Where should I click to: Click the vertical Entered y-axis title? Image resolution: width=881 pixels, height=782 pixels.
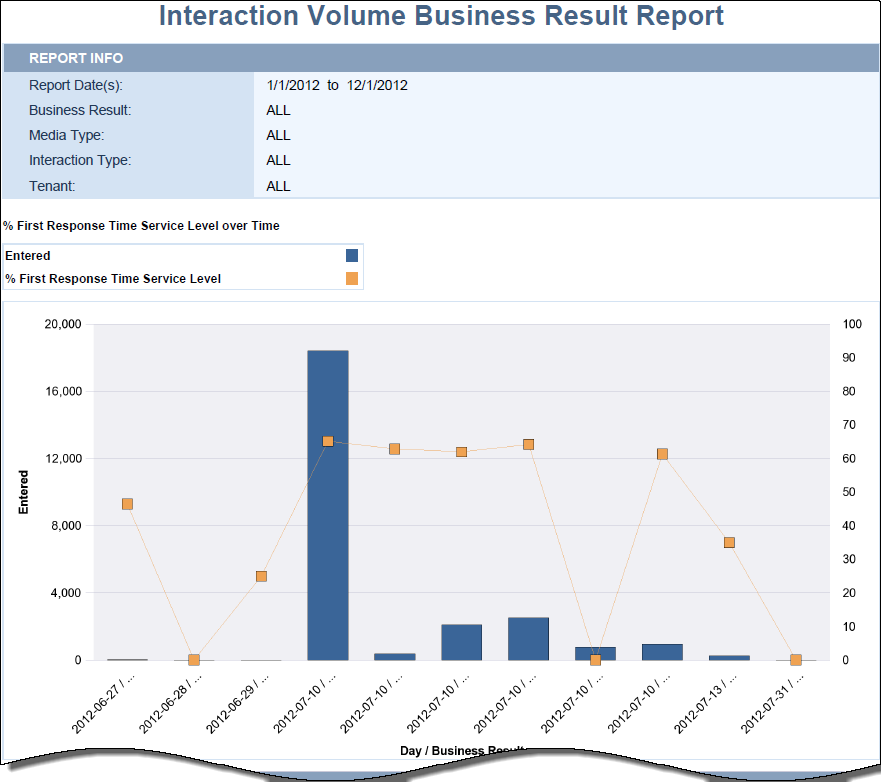(x=23, y=492)
